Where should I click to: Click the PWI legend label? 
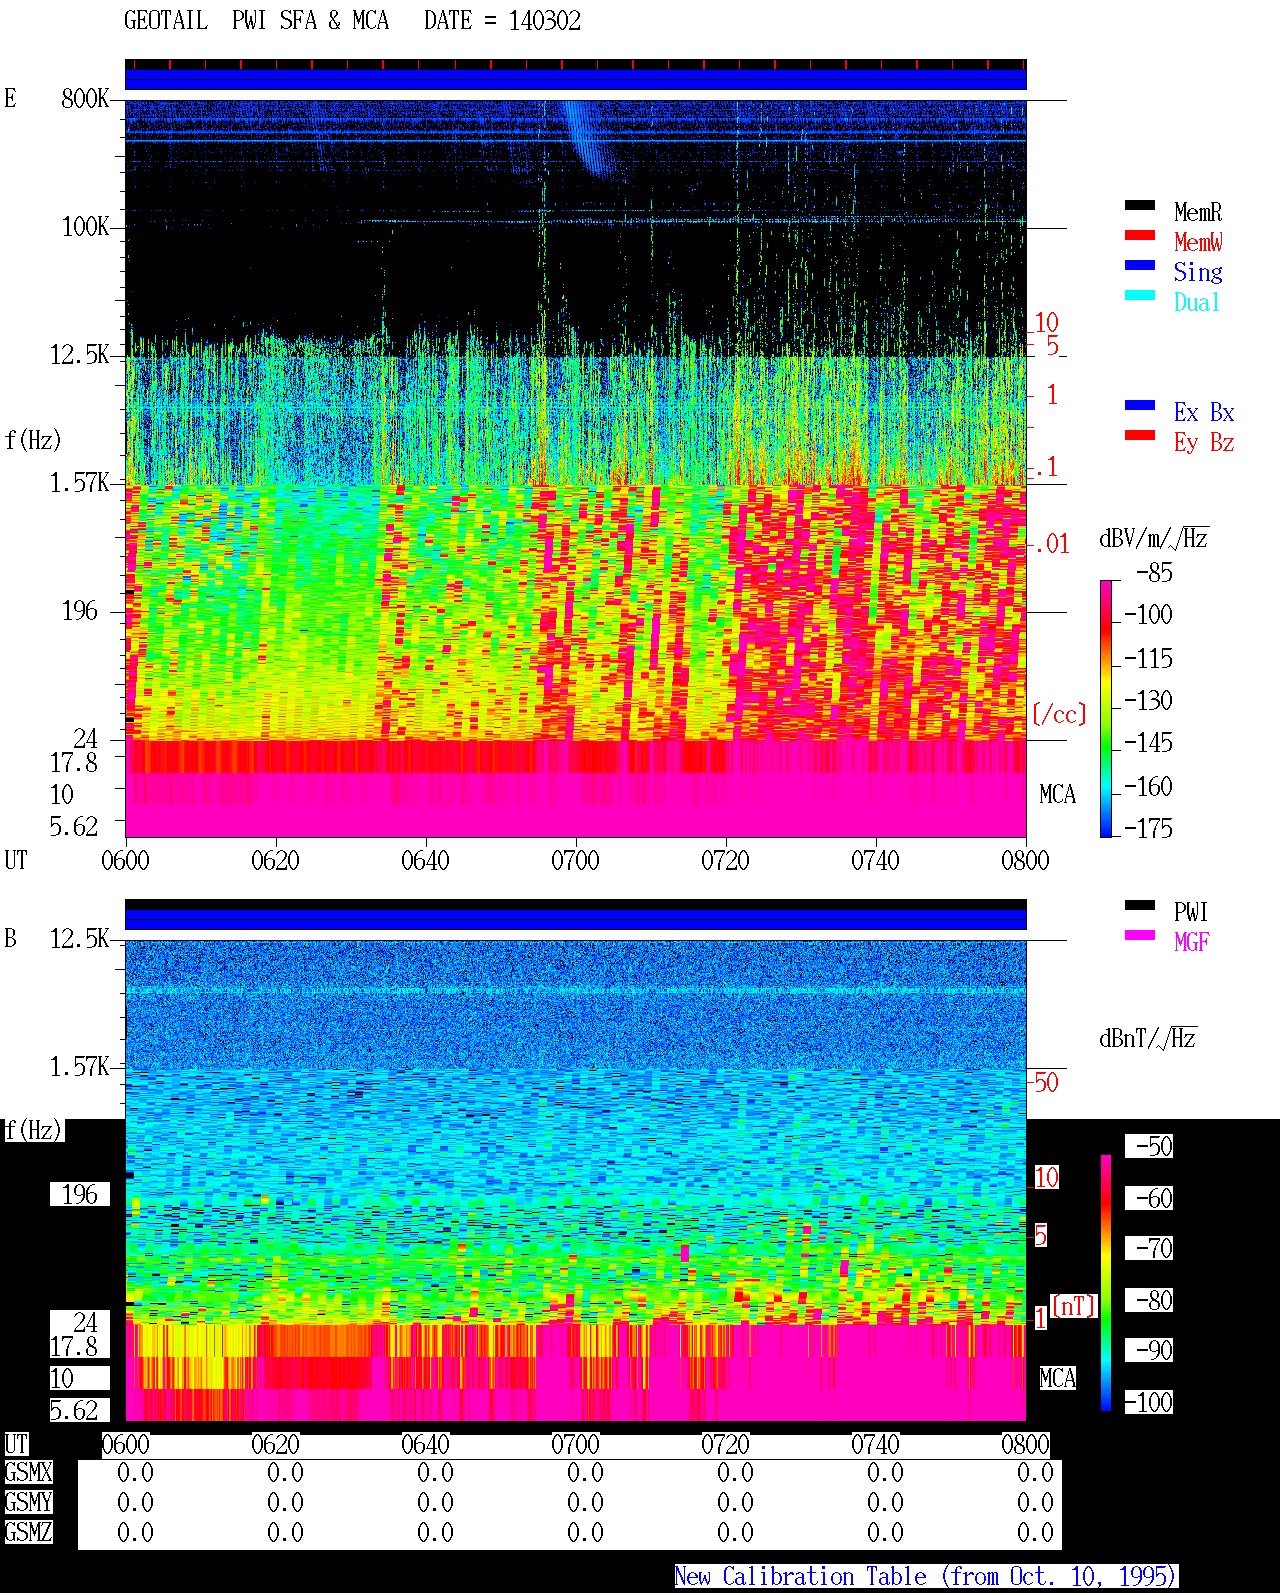tap(1191, 912)
